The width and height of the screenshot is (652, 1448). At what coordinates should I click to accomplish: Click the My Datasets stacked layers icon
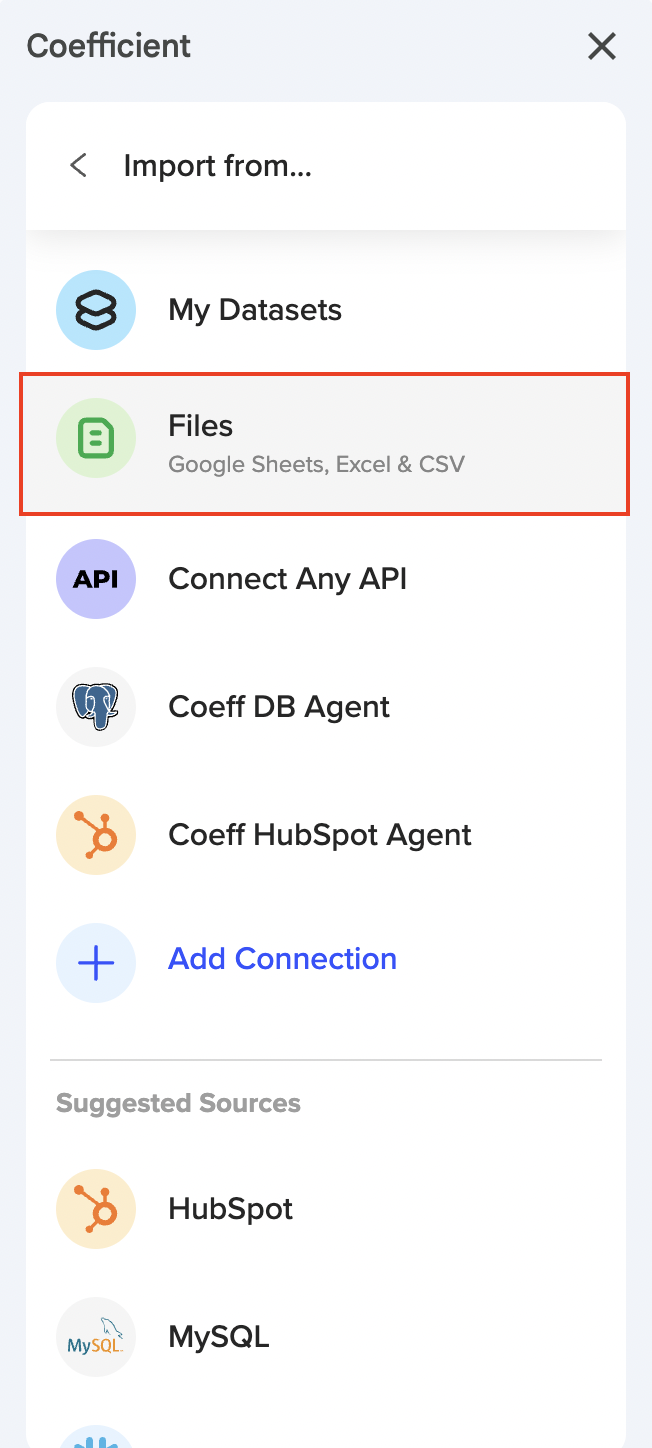coord(96,310)
